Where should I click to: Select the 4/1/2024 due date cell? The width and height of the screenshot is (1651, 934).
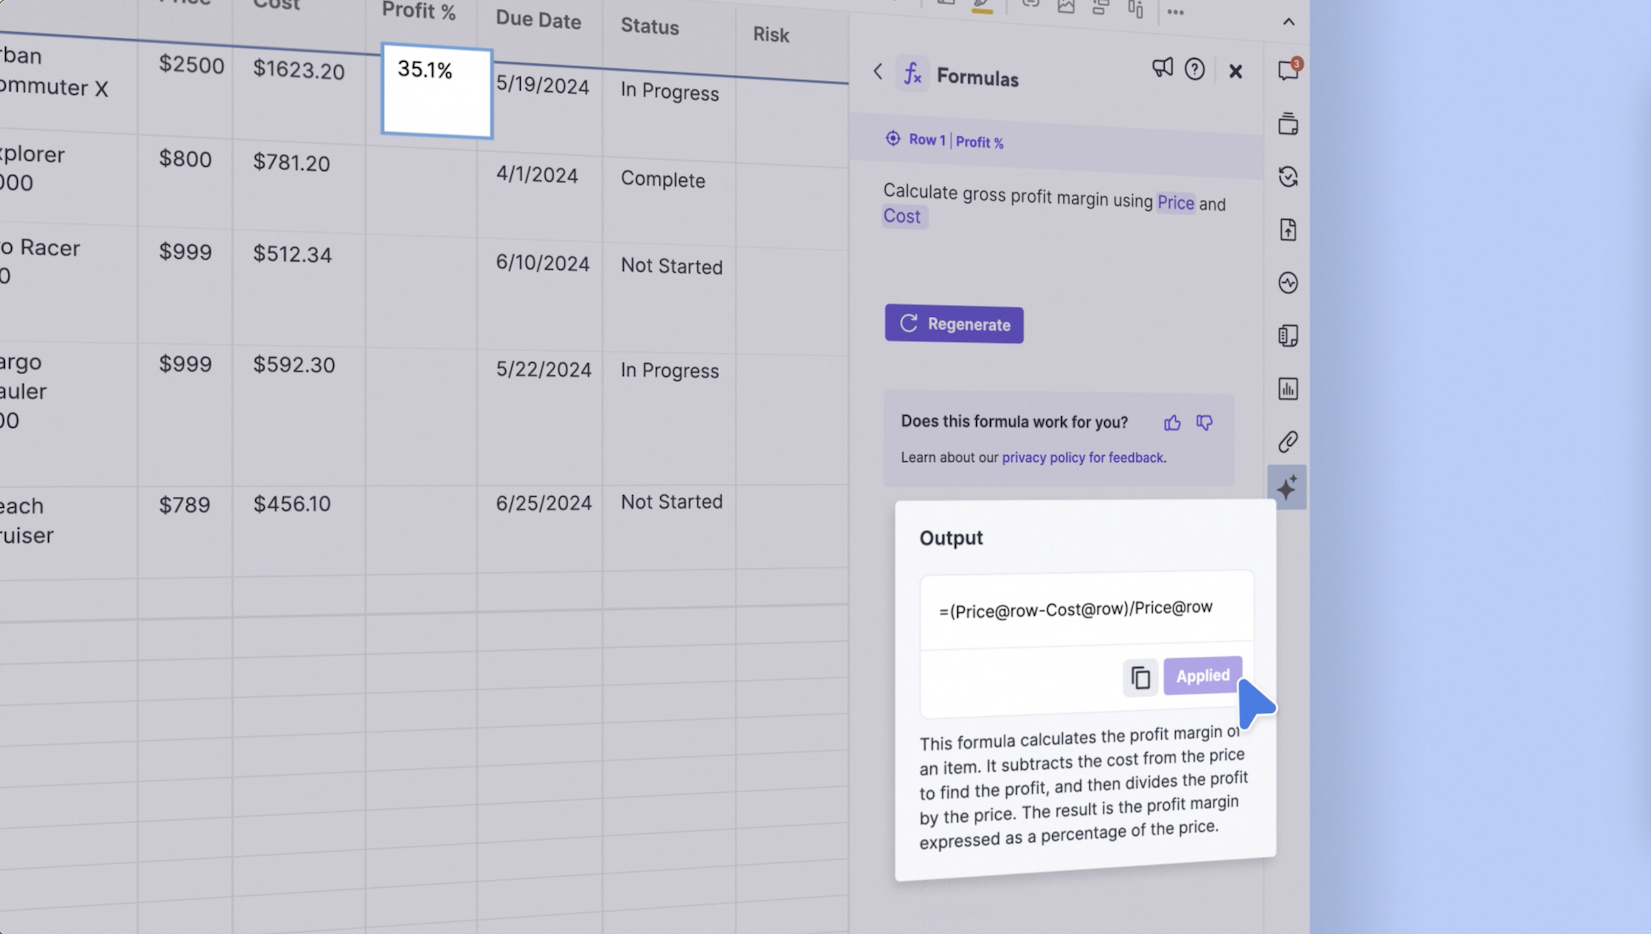[x=540, y=194]
